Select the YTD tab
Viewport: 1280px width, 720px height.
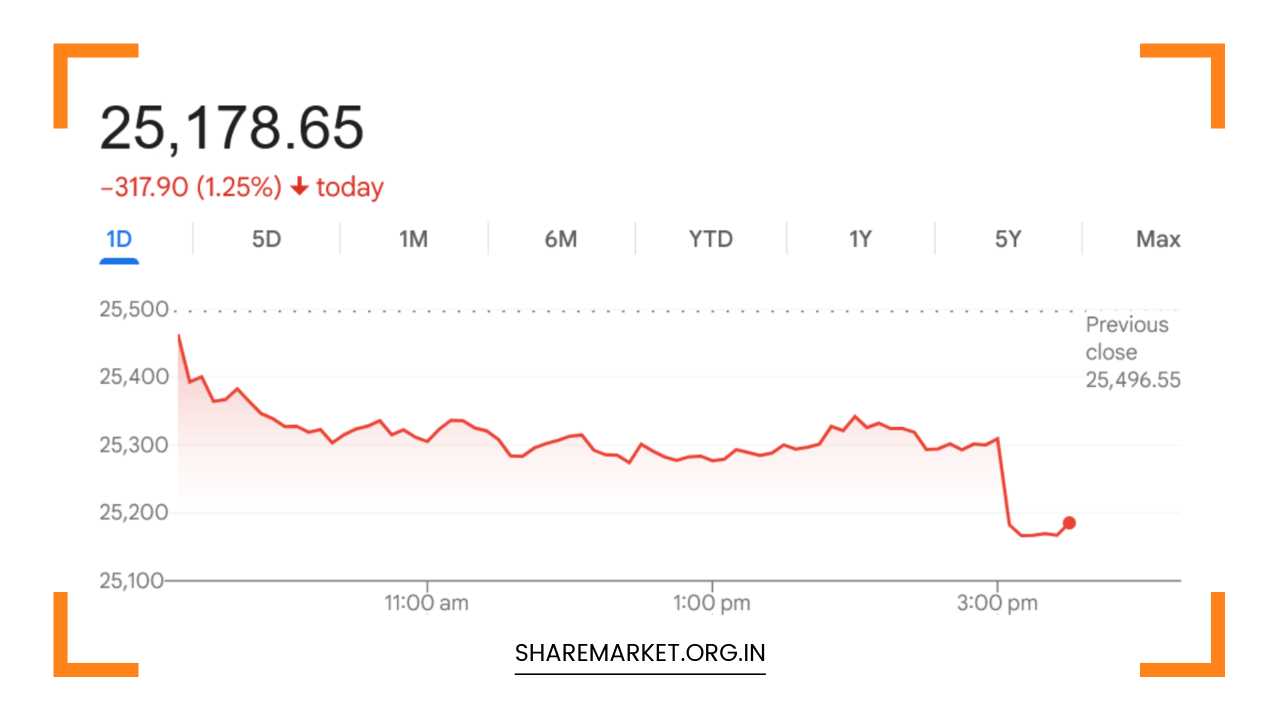710,239
